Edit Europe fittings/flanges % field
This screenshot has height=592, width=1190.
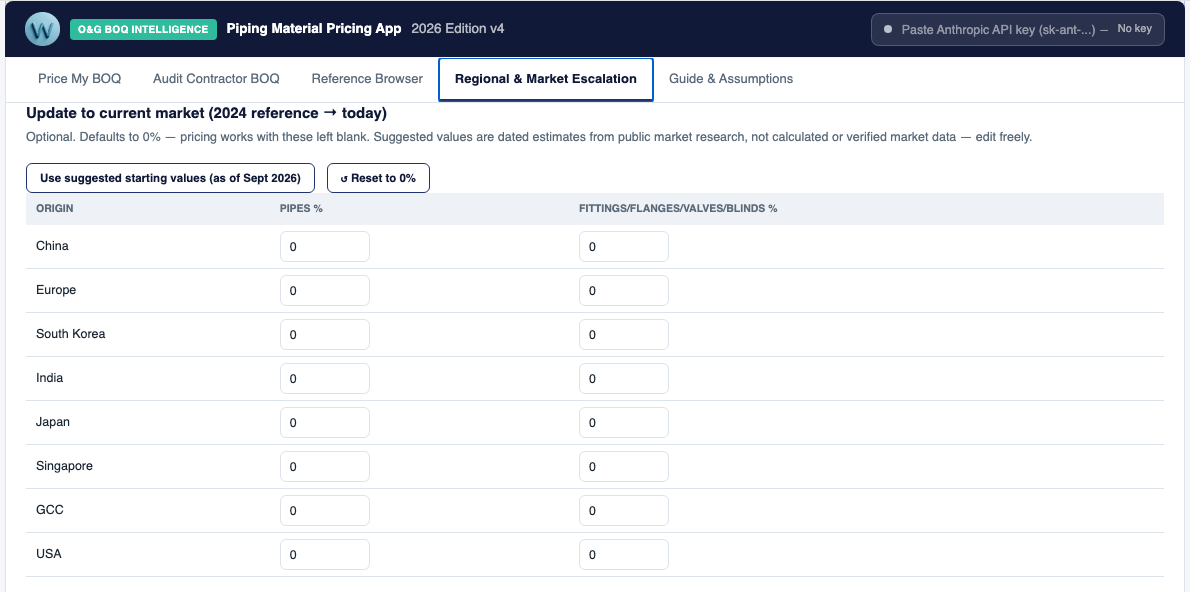coord(624,291)
